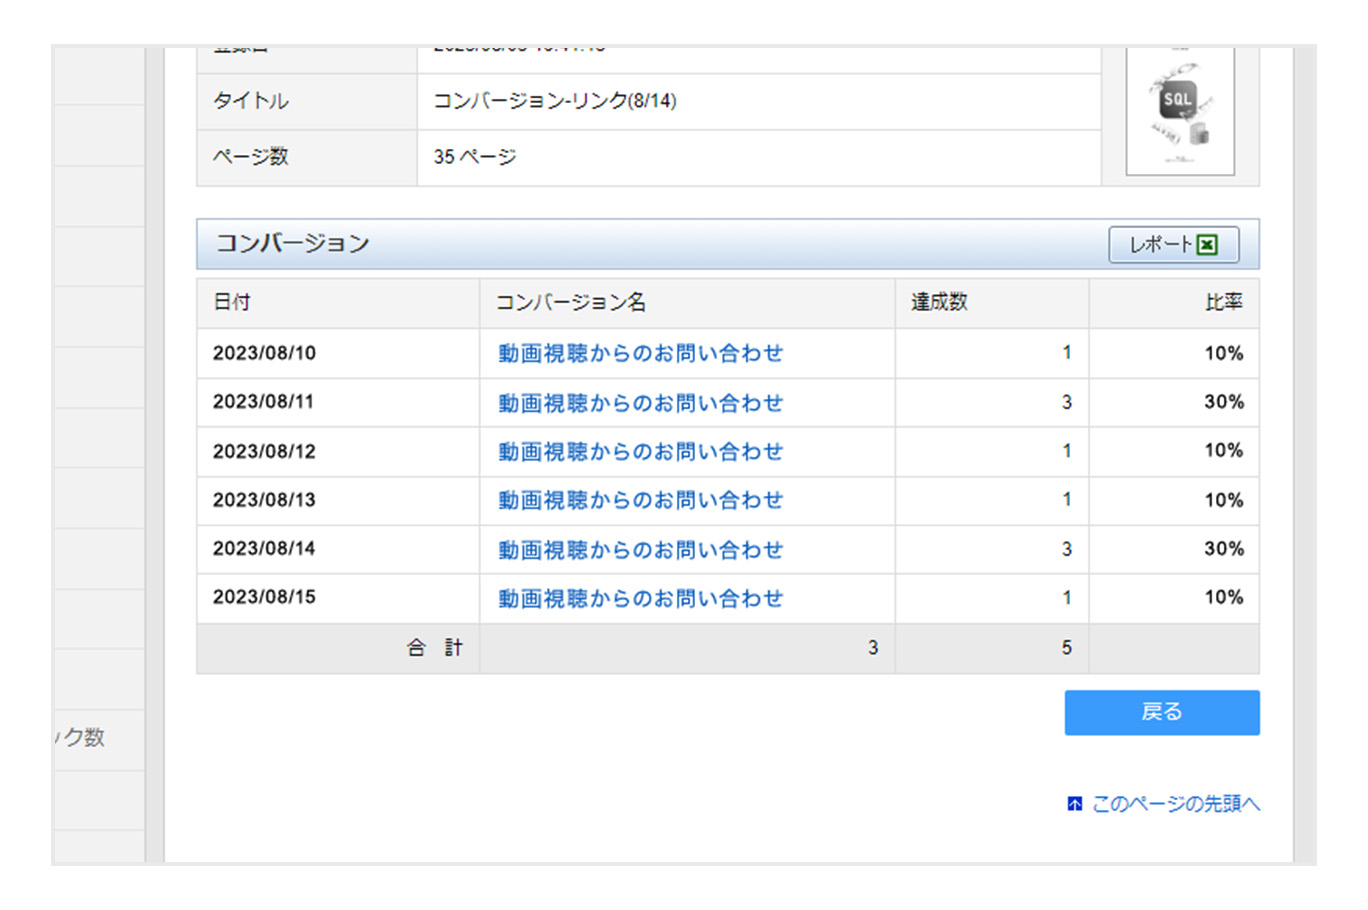Click the レポート export button
1368x910 pixels.
[1173, 243]
